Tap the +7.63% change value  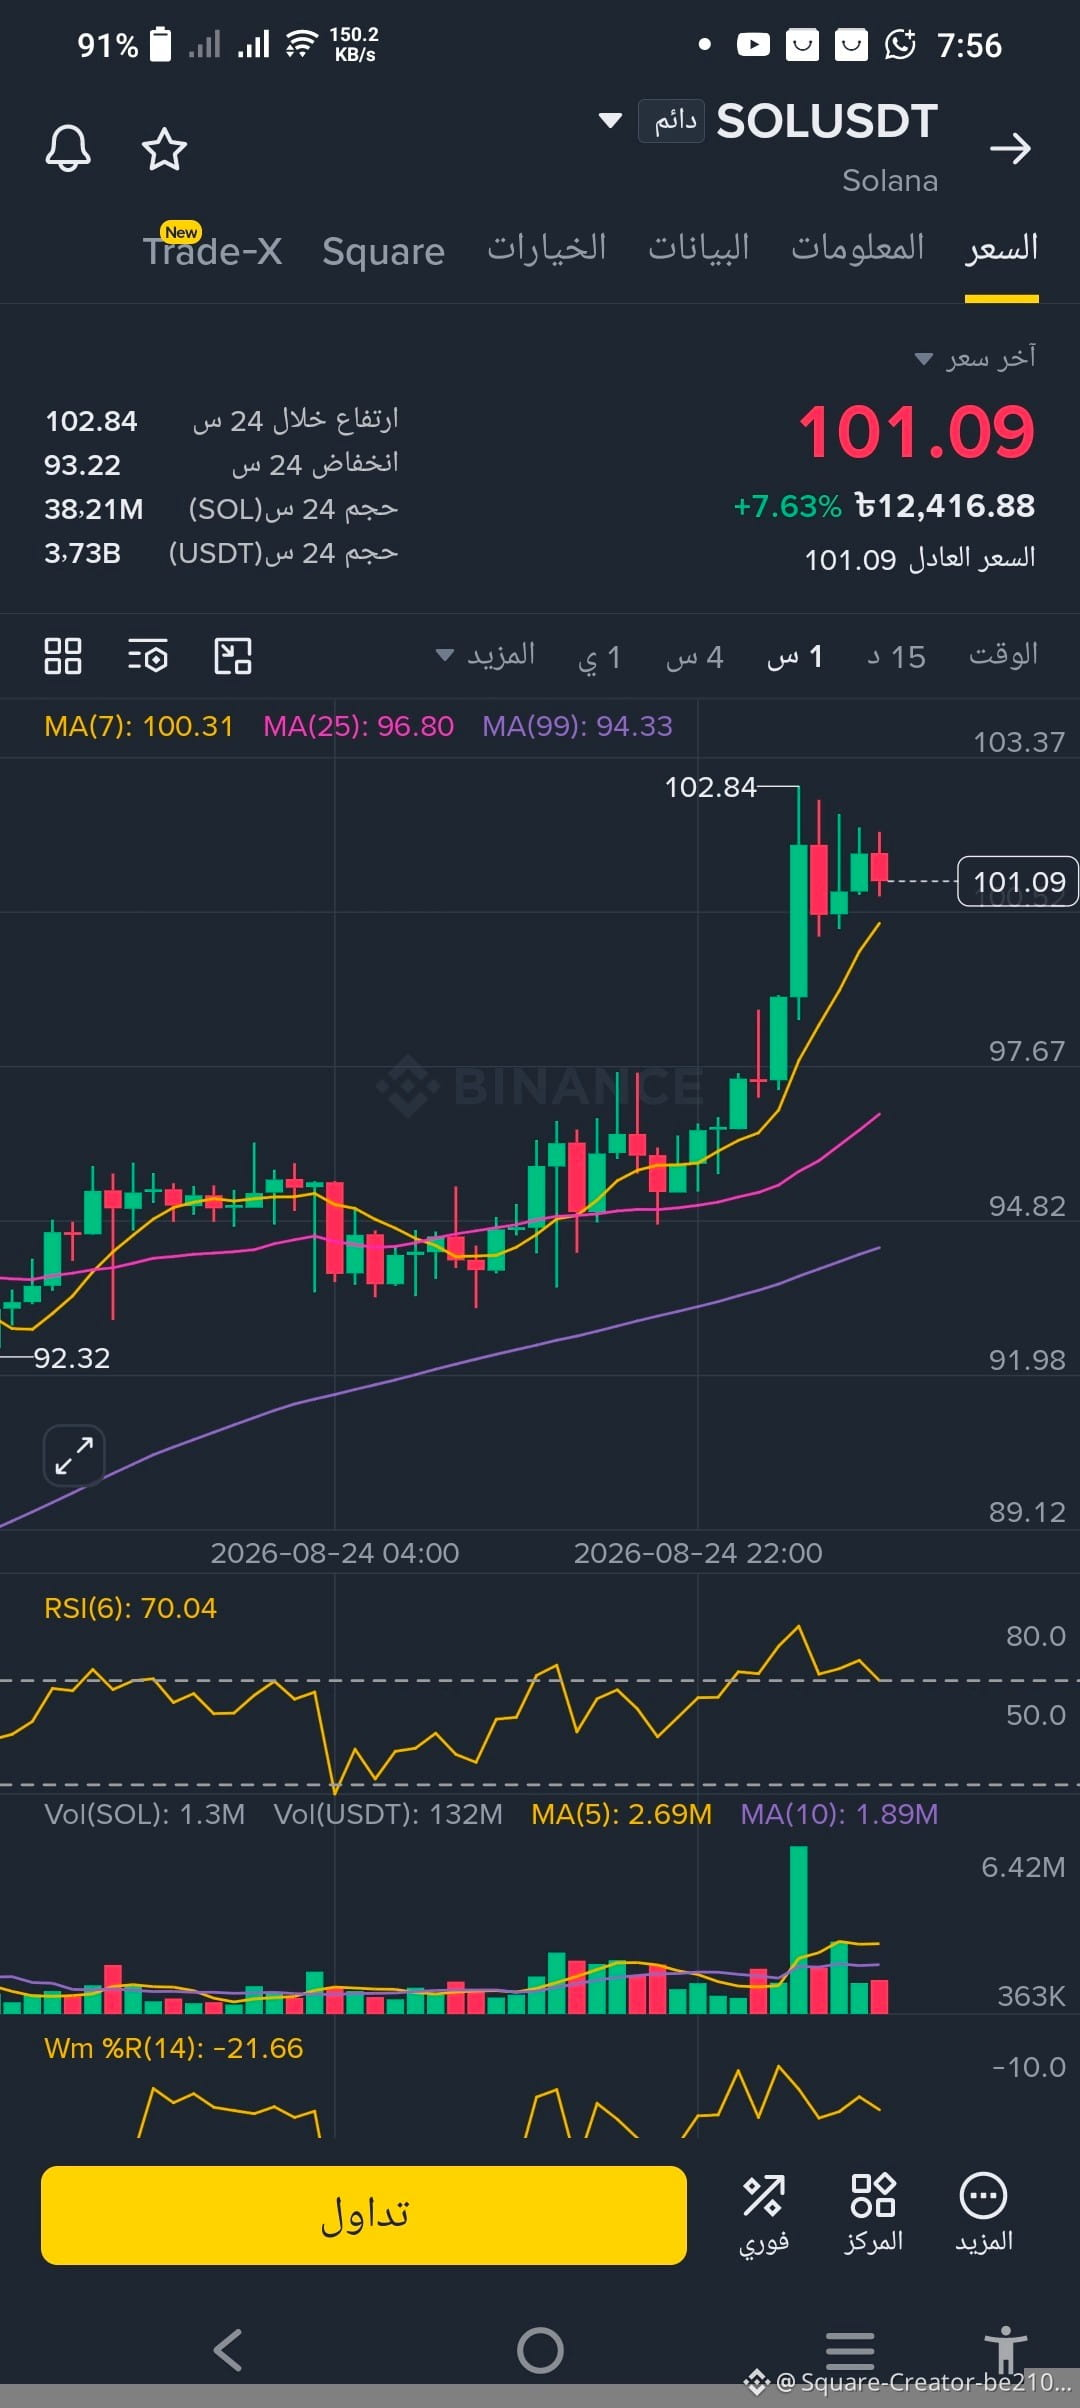pos(788,507)
